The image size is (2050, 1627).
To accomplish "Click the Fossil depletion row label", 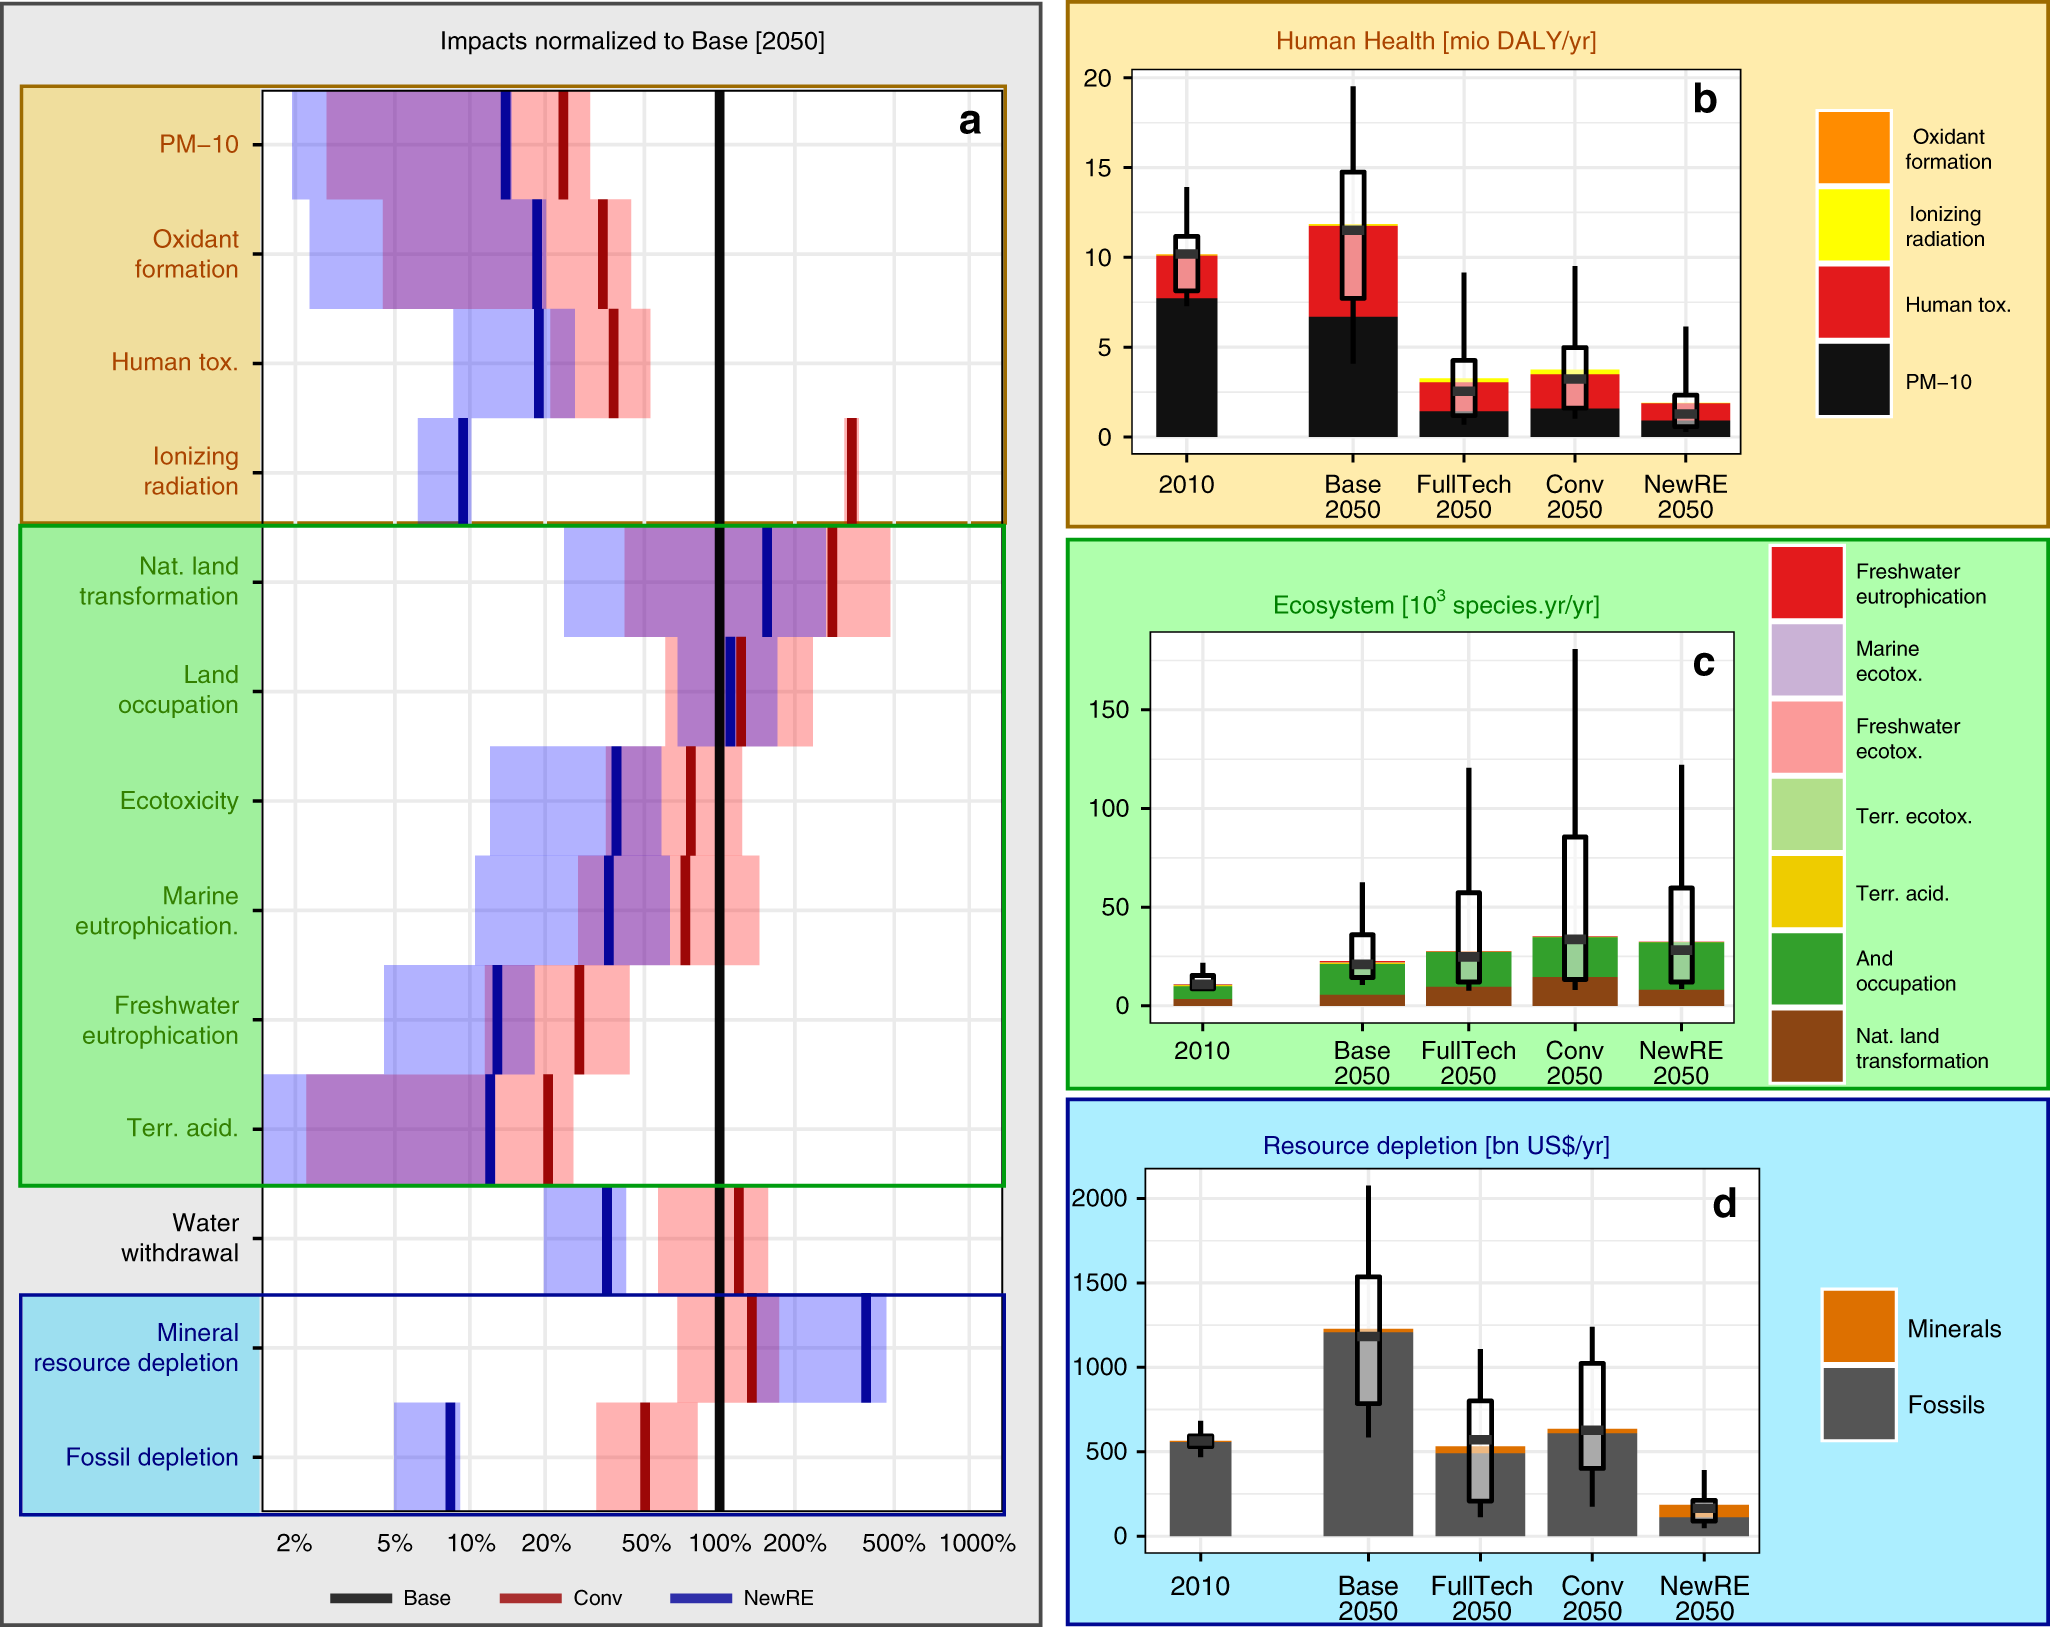I will 151,1457.
